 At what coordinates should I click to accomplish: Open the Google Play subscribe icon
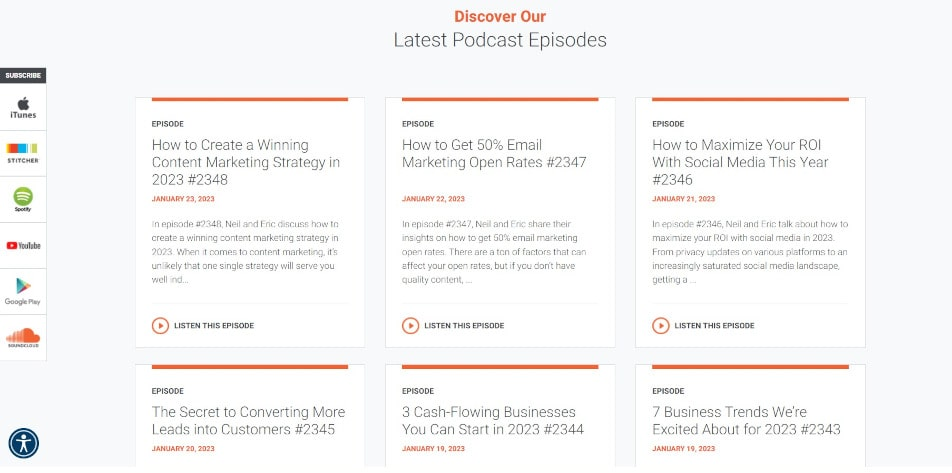tap(23, 291)
